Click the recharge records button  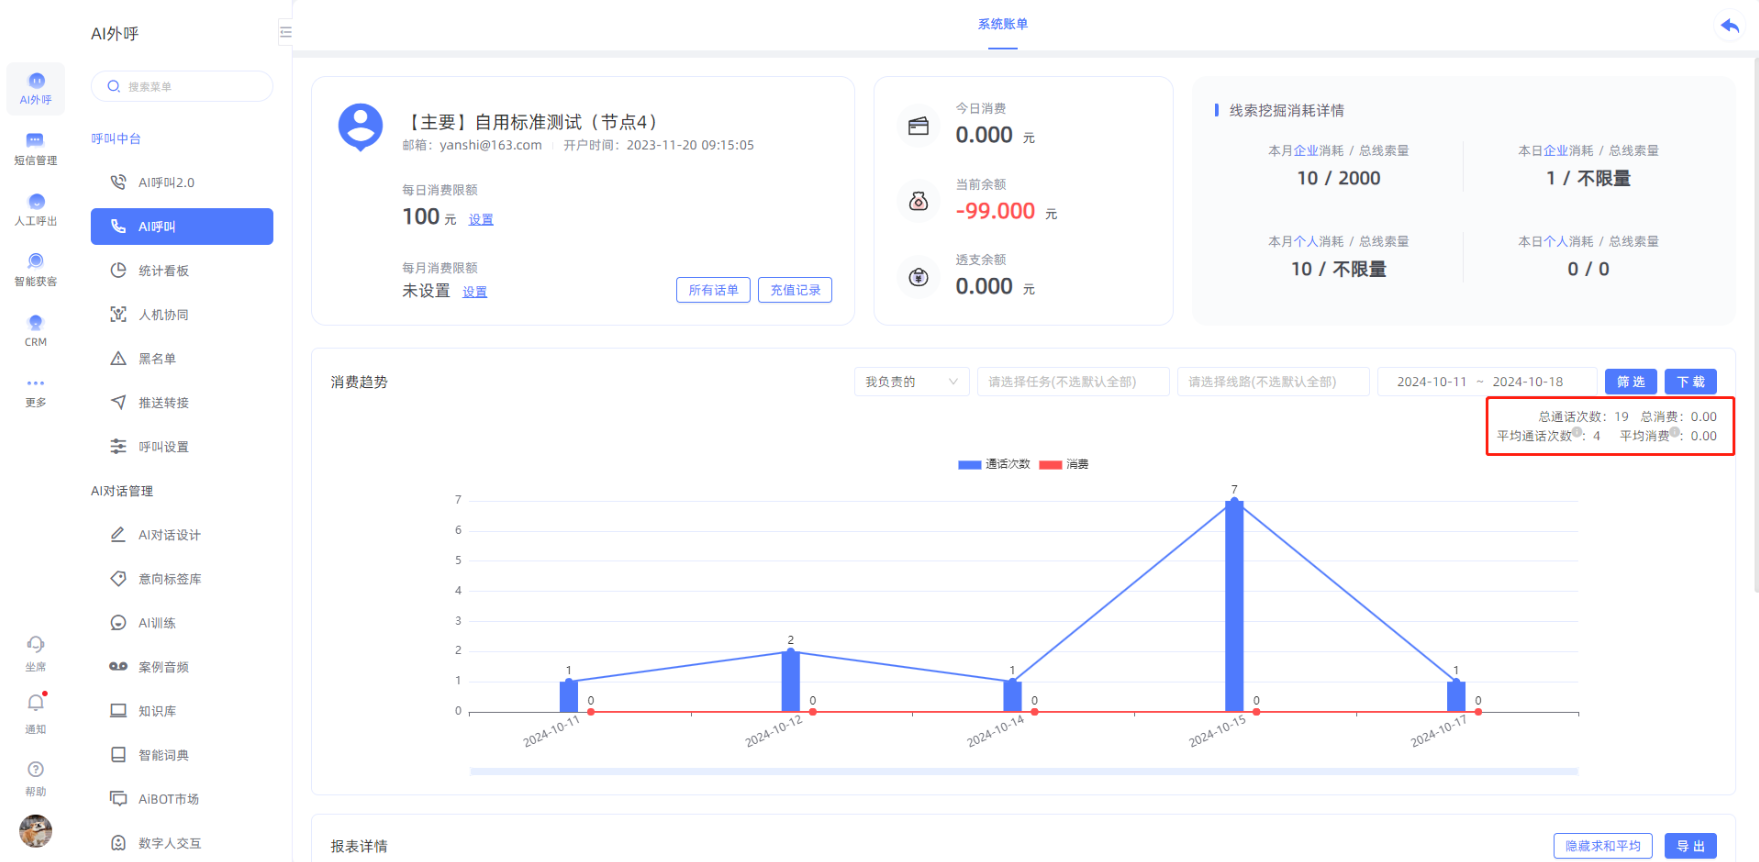(795, 290)
